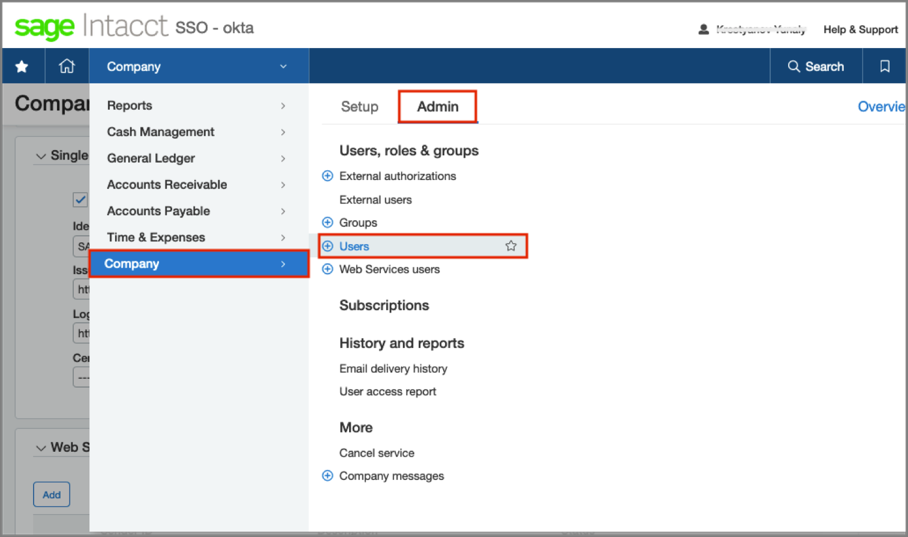
Task: Favorite Users with the star icon
Action: coord(511,246)
